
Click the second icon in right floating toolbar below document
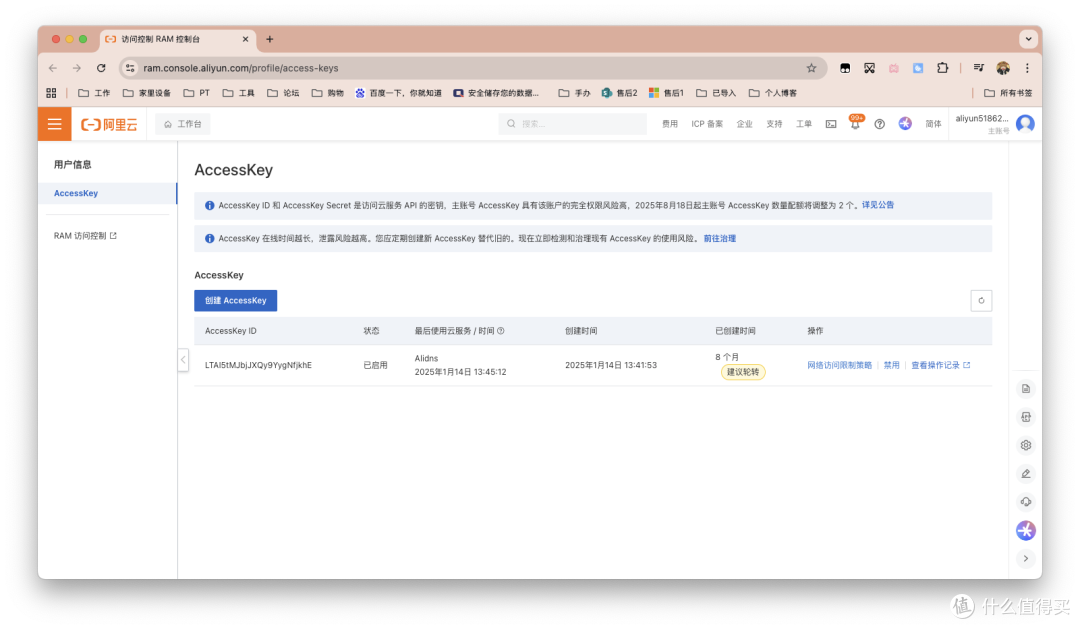click(x=1026, y=417)
